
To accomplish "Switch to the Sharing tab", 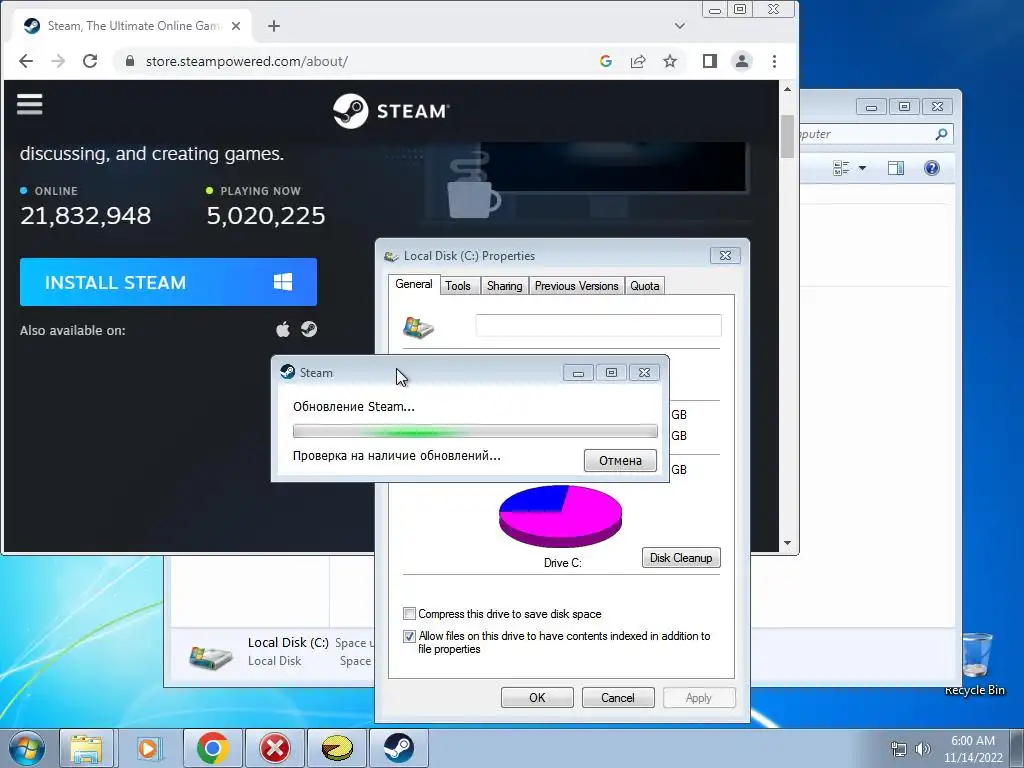I will point(504,286).
